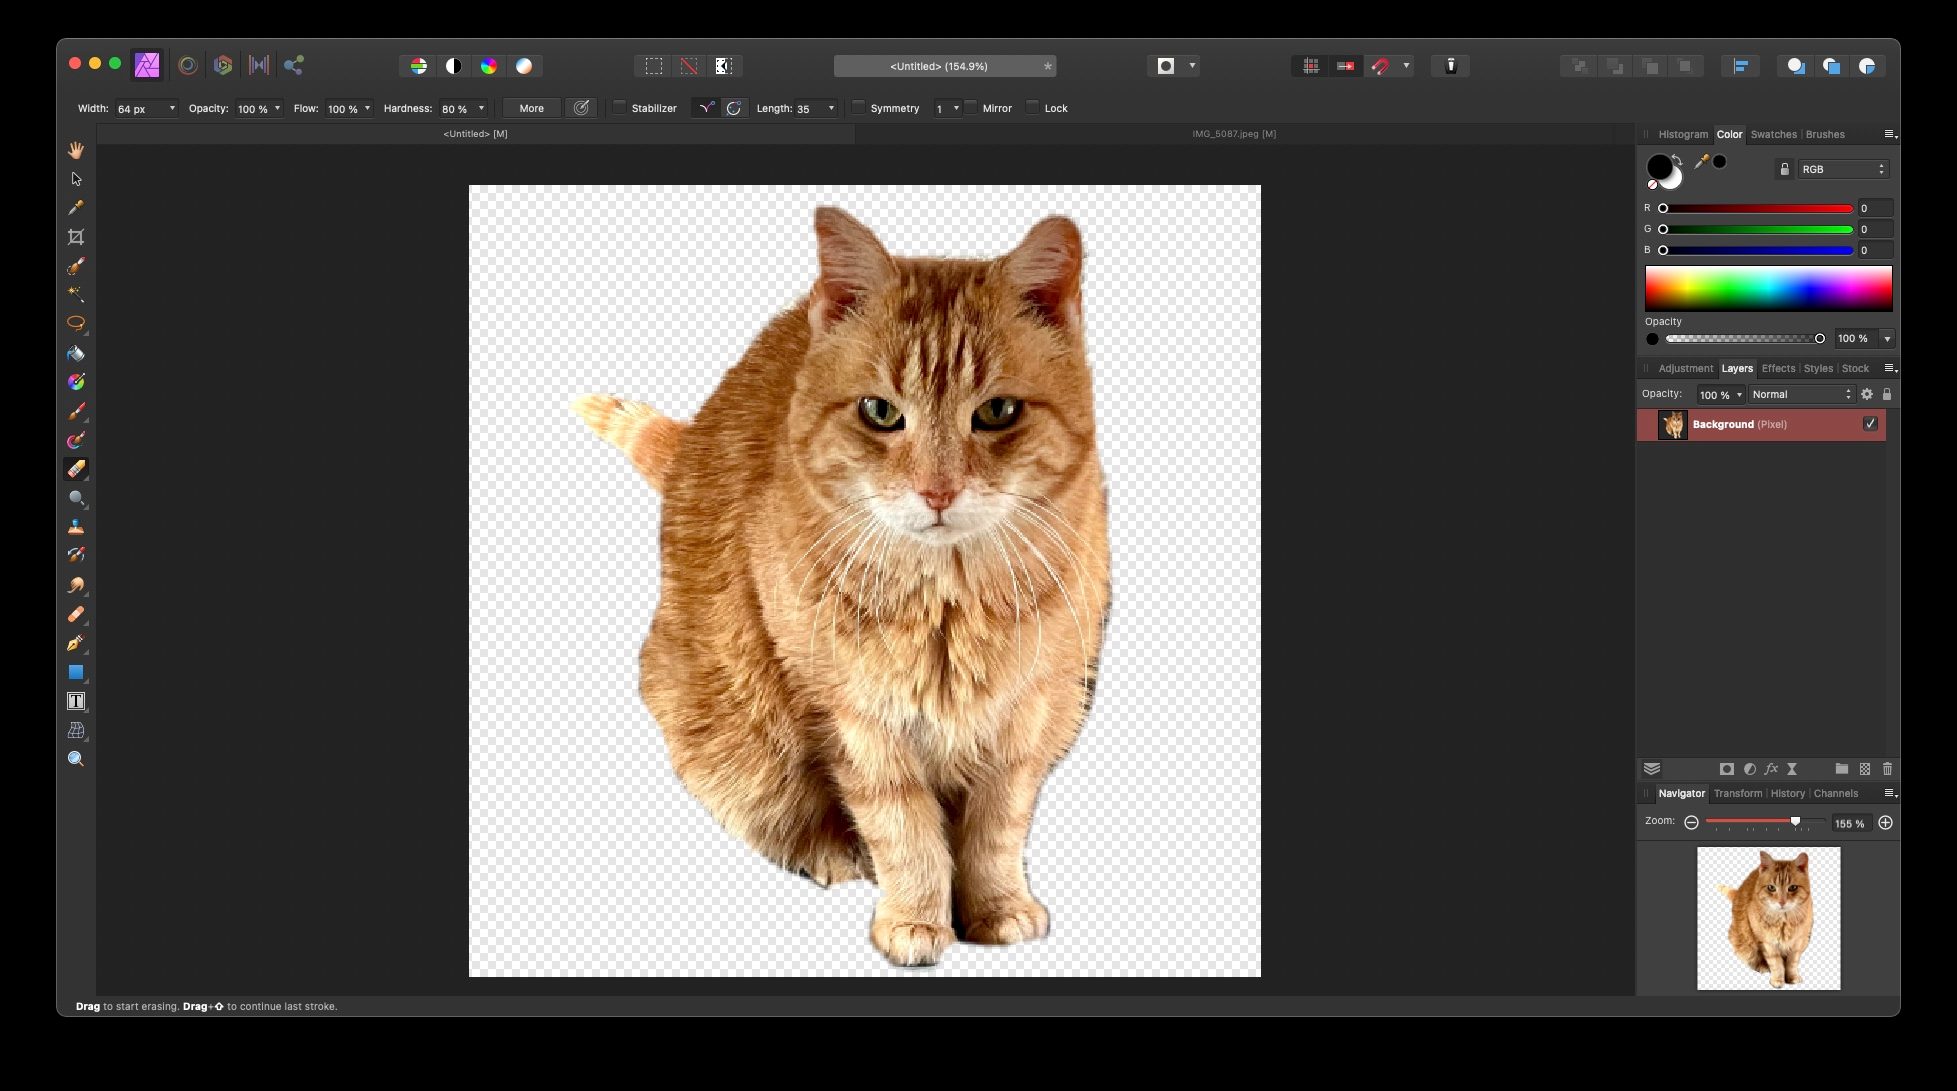Open the Normal blend mode dropdown
The width and height of the screenshot is (1957, 1091).
point(1802,394)
